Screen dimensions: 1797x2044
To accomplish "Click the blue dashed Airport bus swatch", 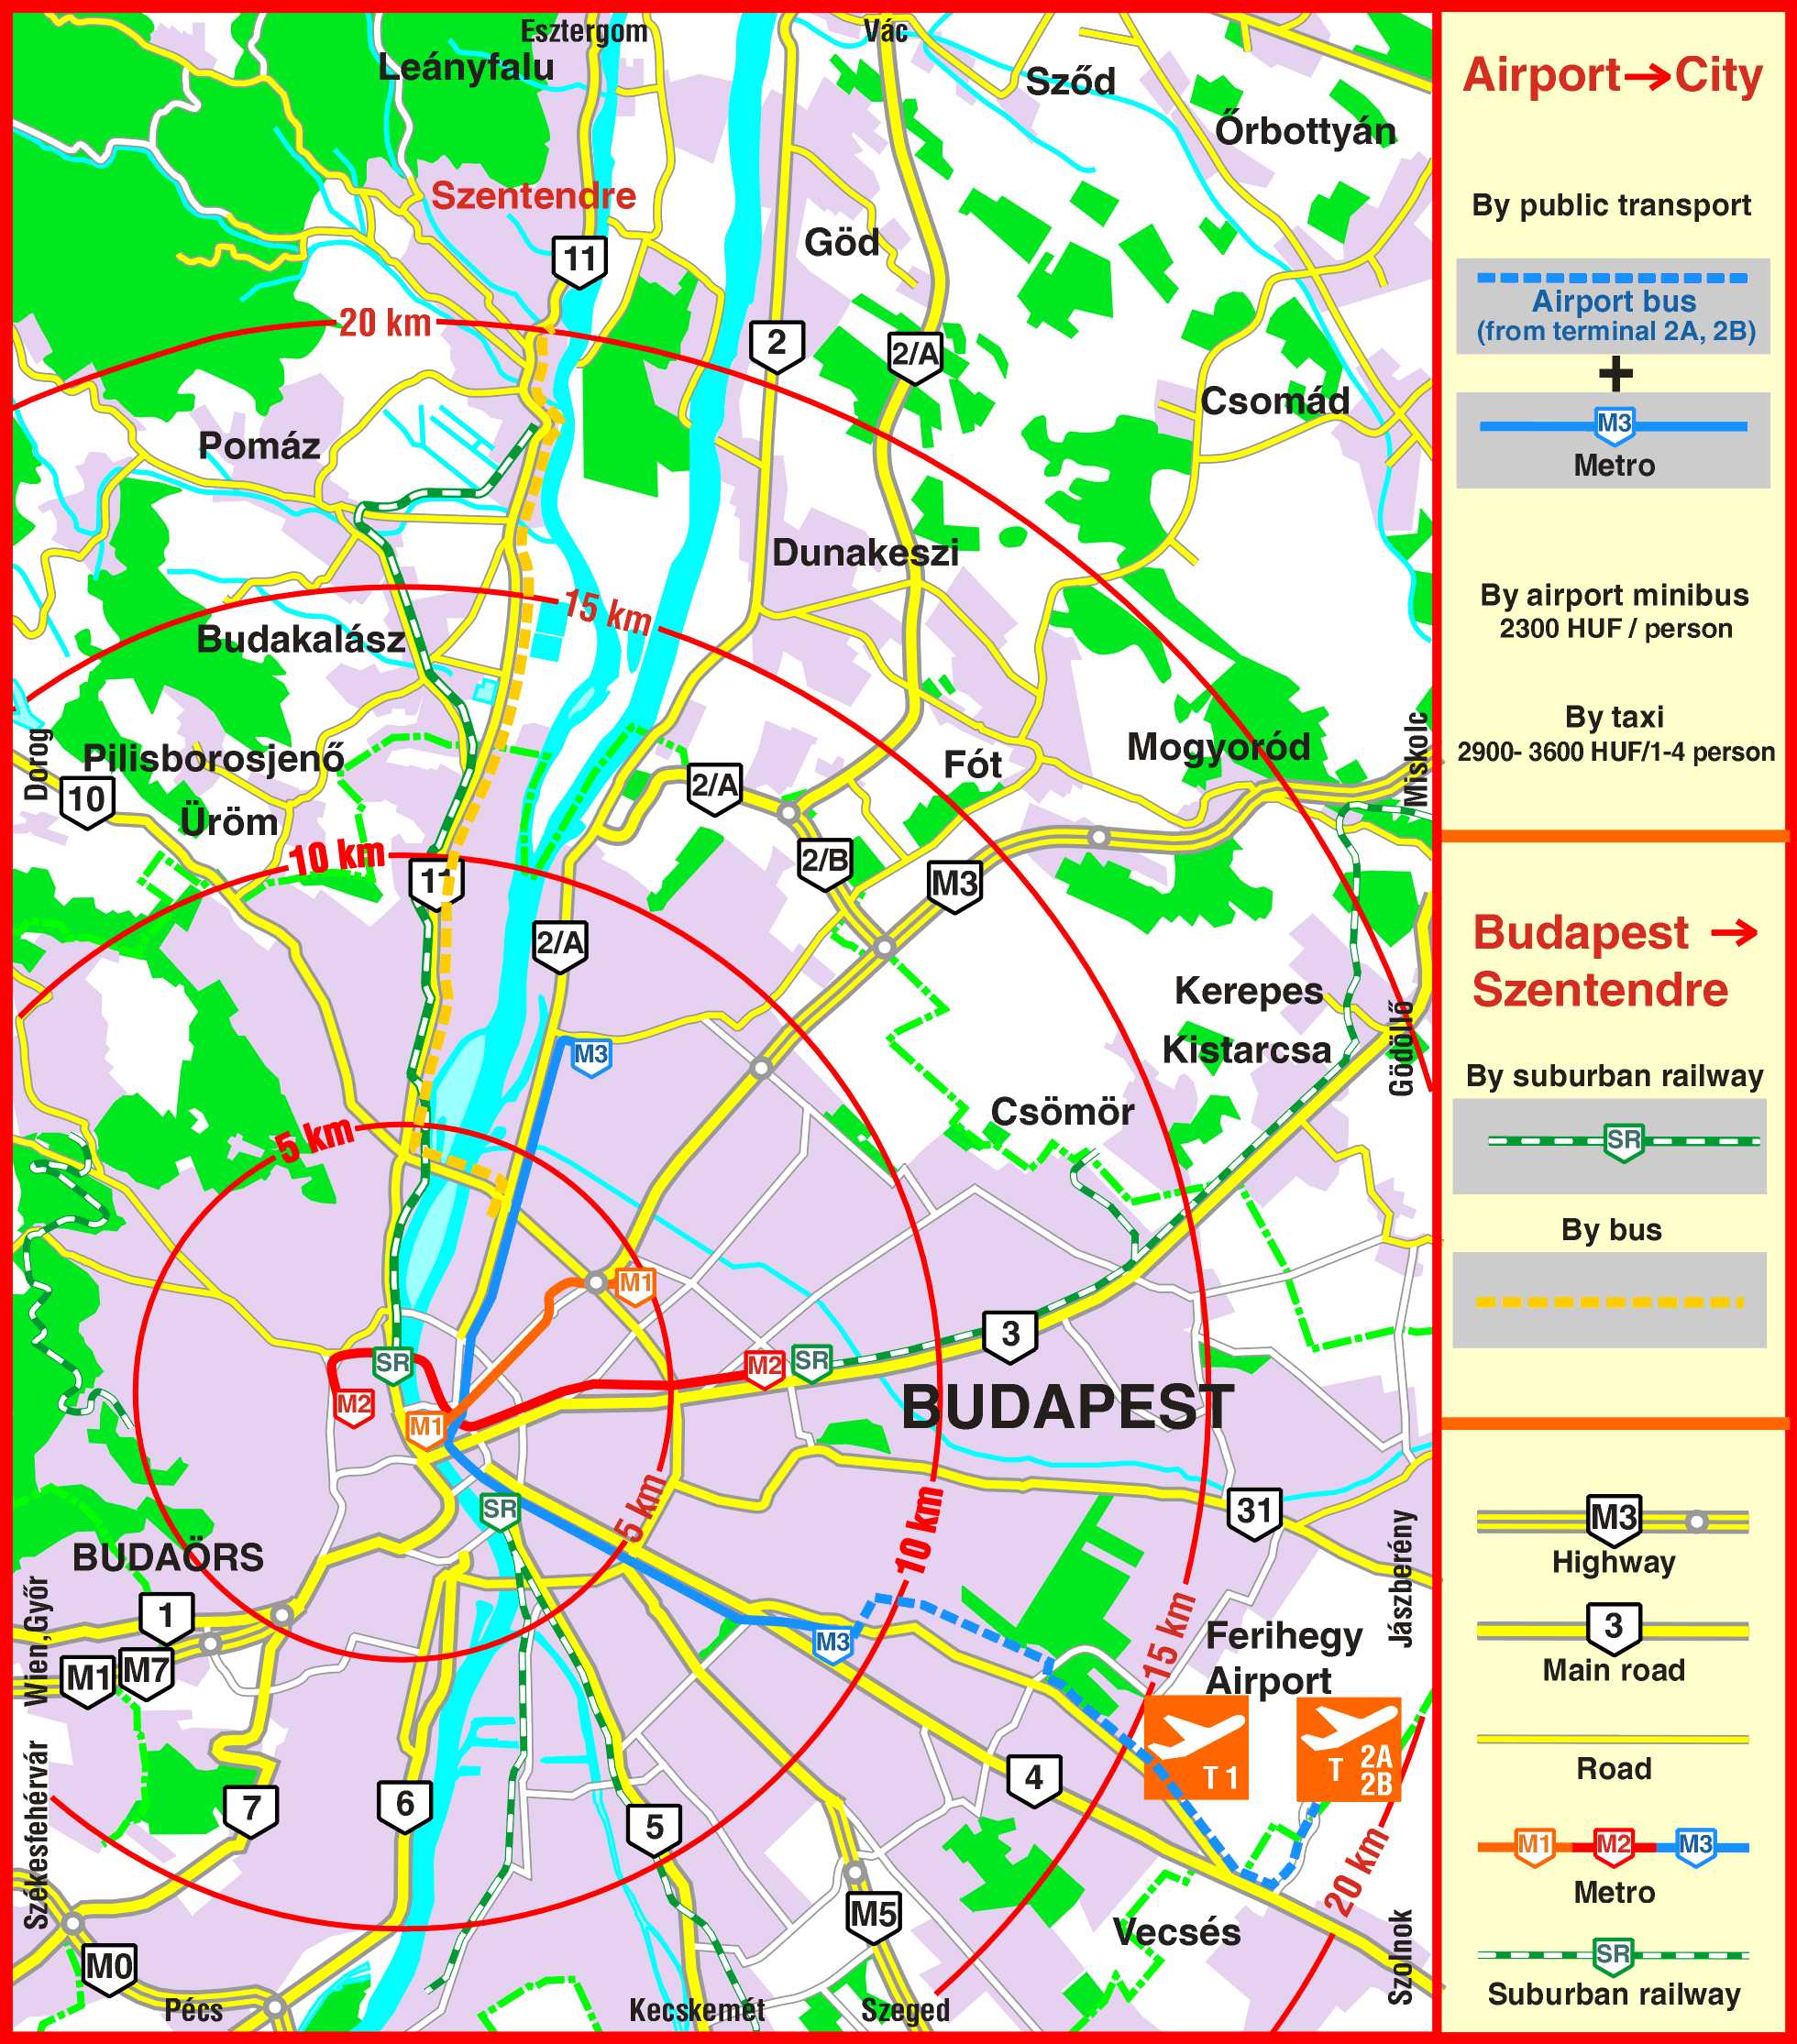I will (x=1613, y=306).
